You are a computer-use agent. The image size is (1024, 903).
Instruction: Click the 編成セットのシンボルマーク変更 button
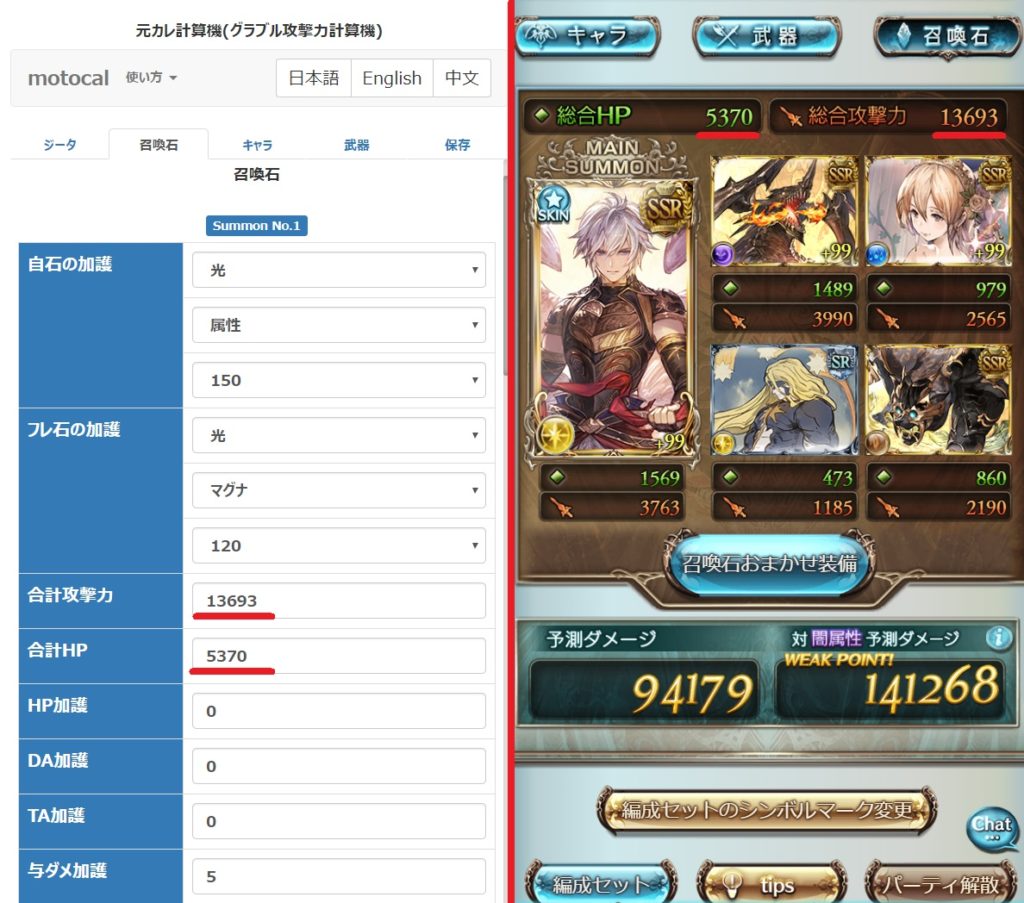[767, 810]
